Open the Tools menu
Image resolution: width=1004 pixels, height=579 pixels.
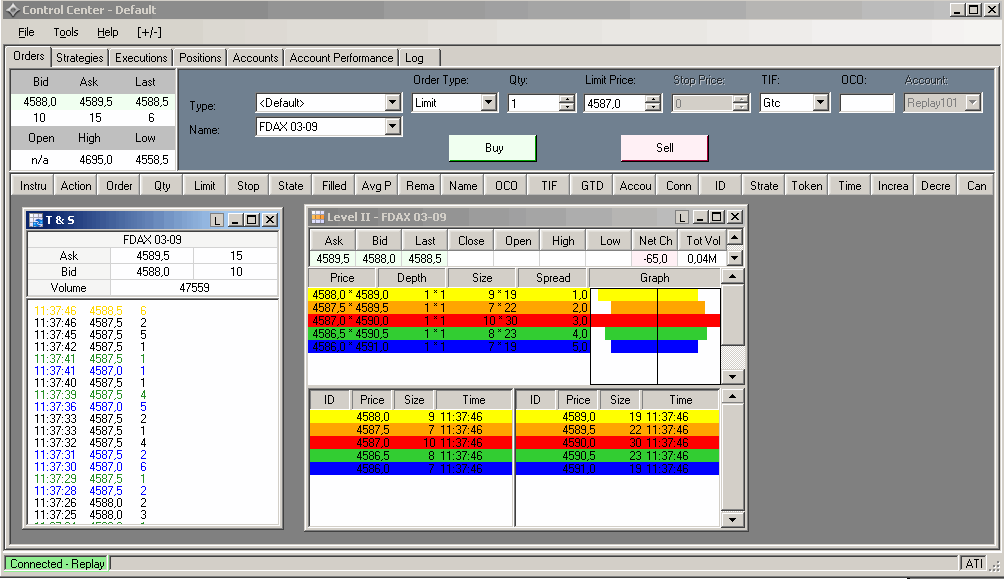coord(66,33)
